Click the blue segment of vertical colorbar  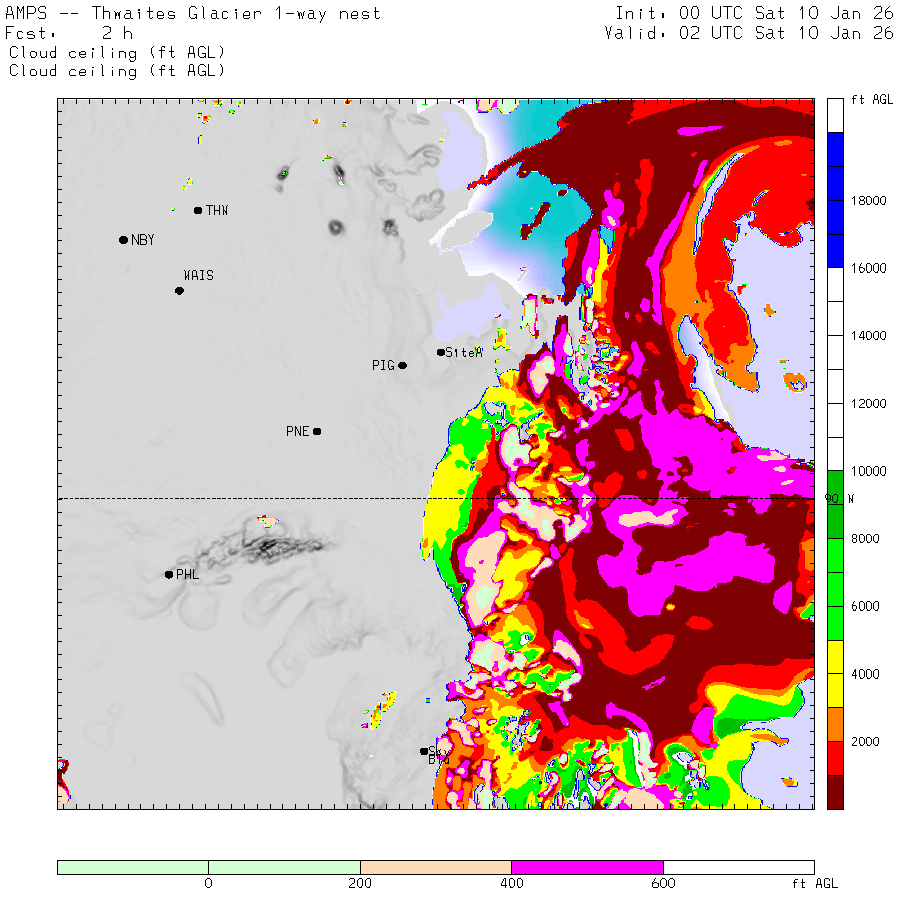point(836,200)
